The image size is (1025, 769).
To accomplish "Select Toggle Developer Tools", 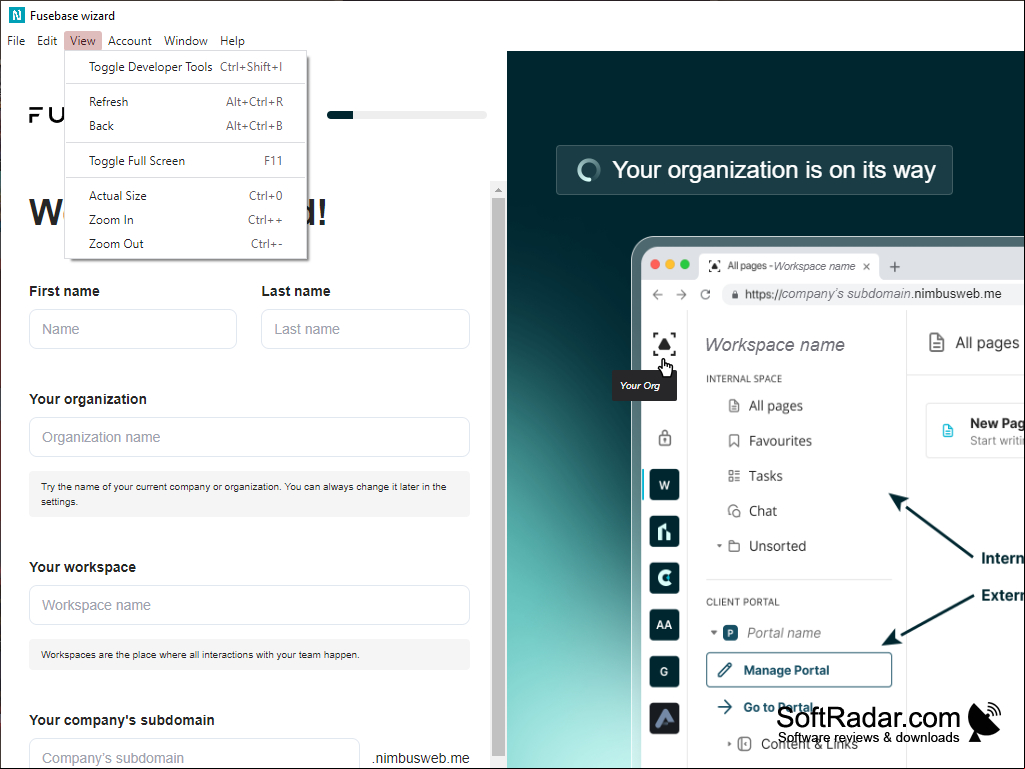I will point(186,67).
